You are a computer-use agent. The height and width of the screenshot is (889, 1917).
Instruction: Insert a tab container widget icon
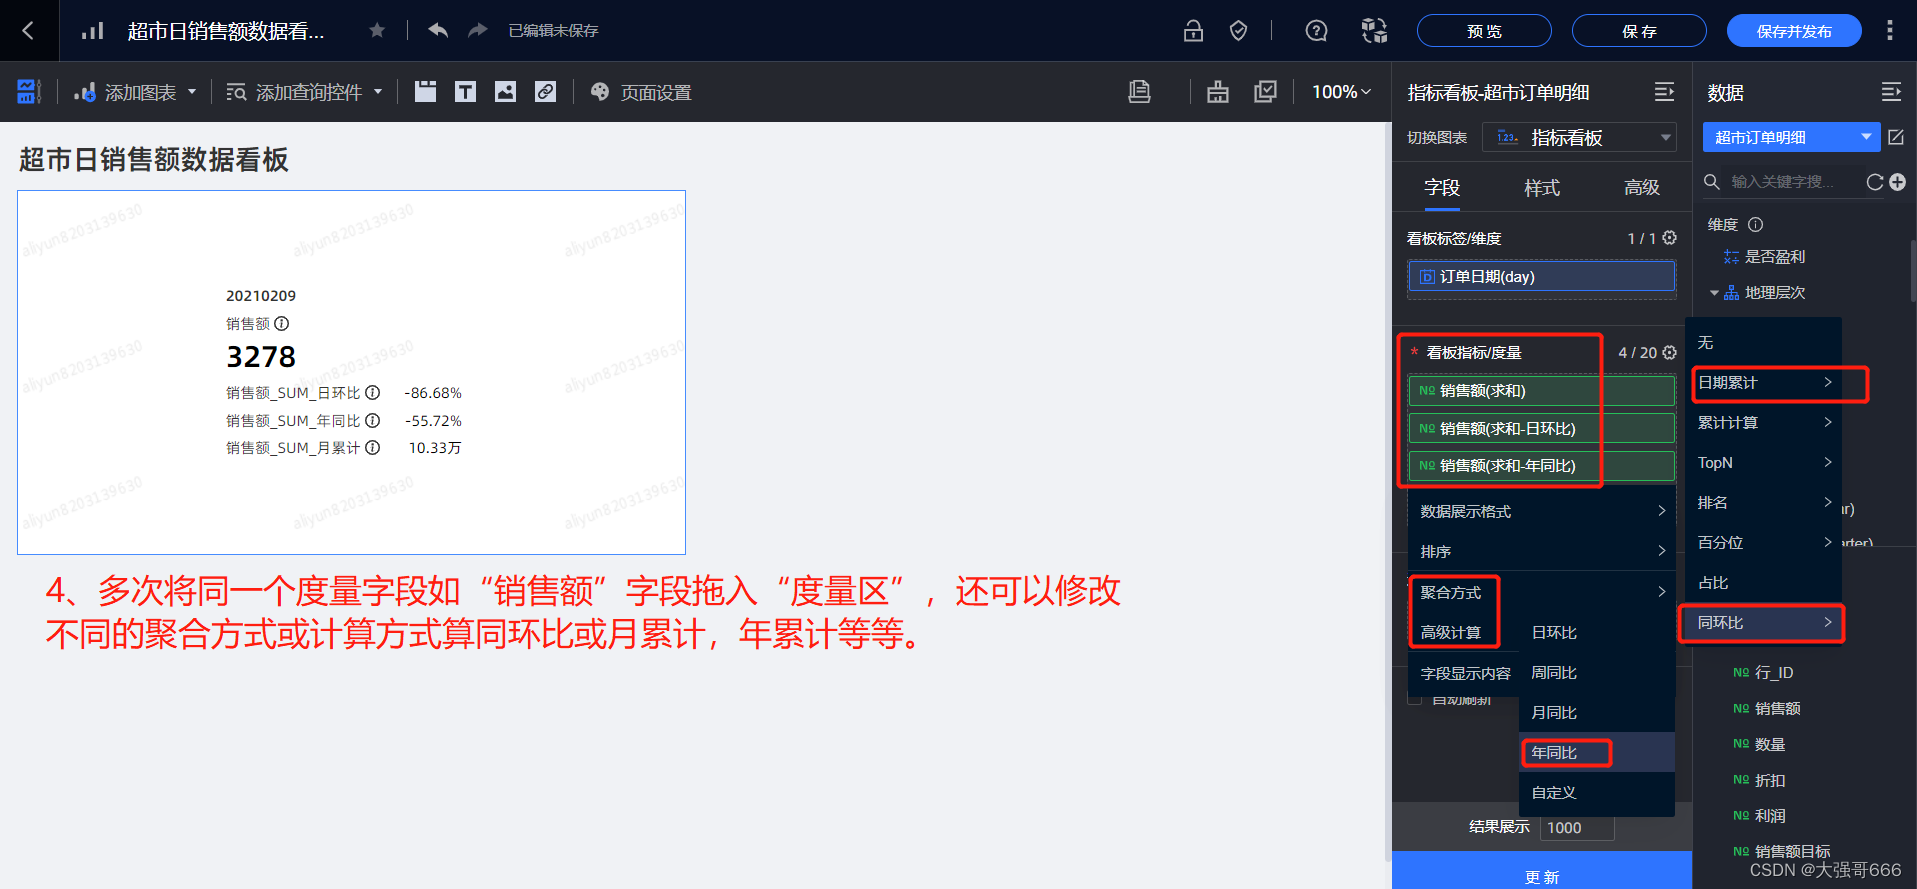pyautogui.click(x=426, y=92)
